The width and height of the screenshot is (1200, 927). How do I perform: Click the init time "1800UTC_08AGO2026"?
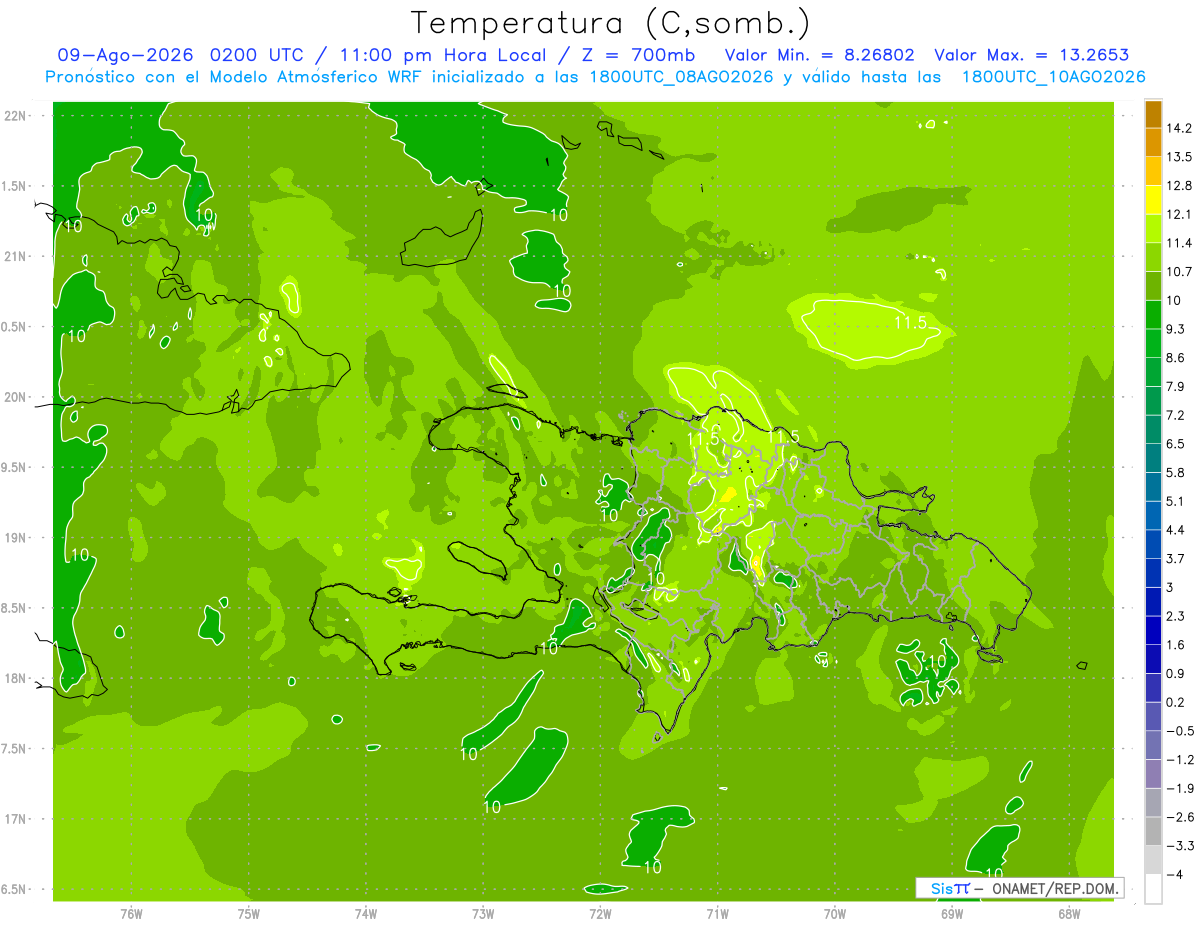(683, 77)
